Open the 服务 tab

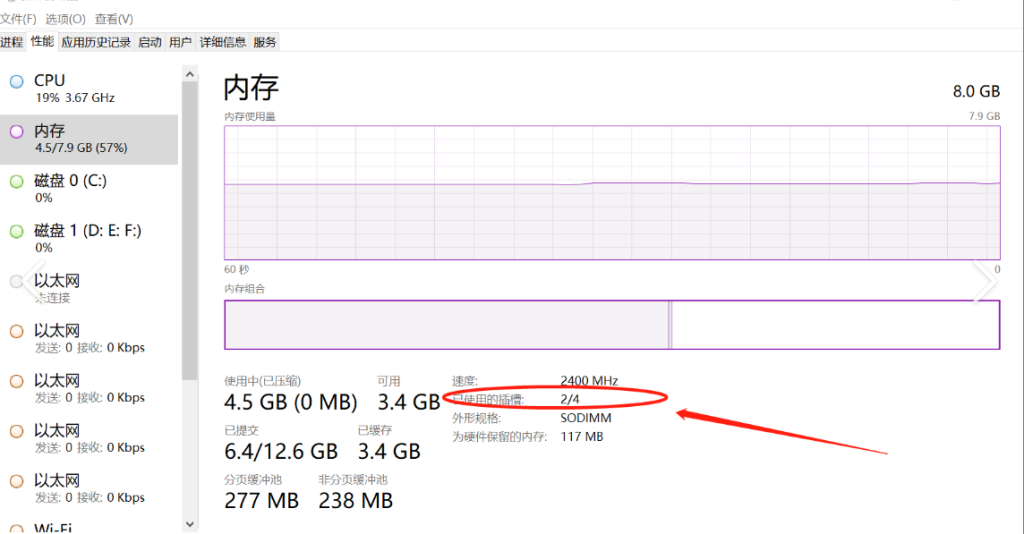[x=264, y=42]
